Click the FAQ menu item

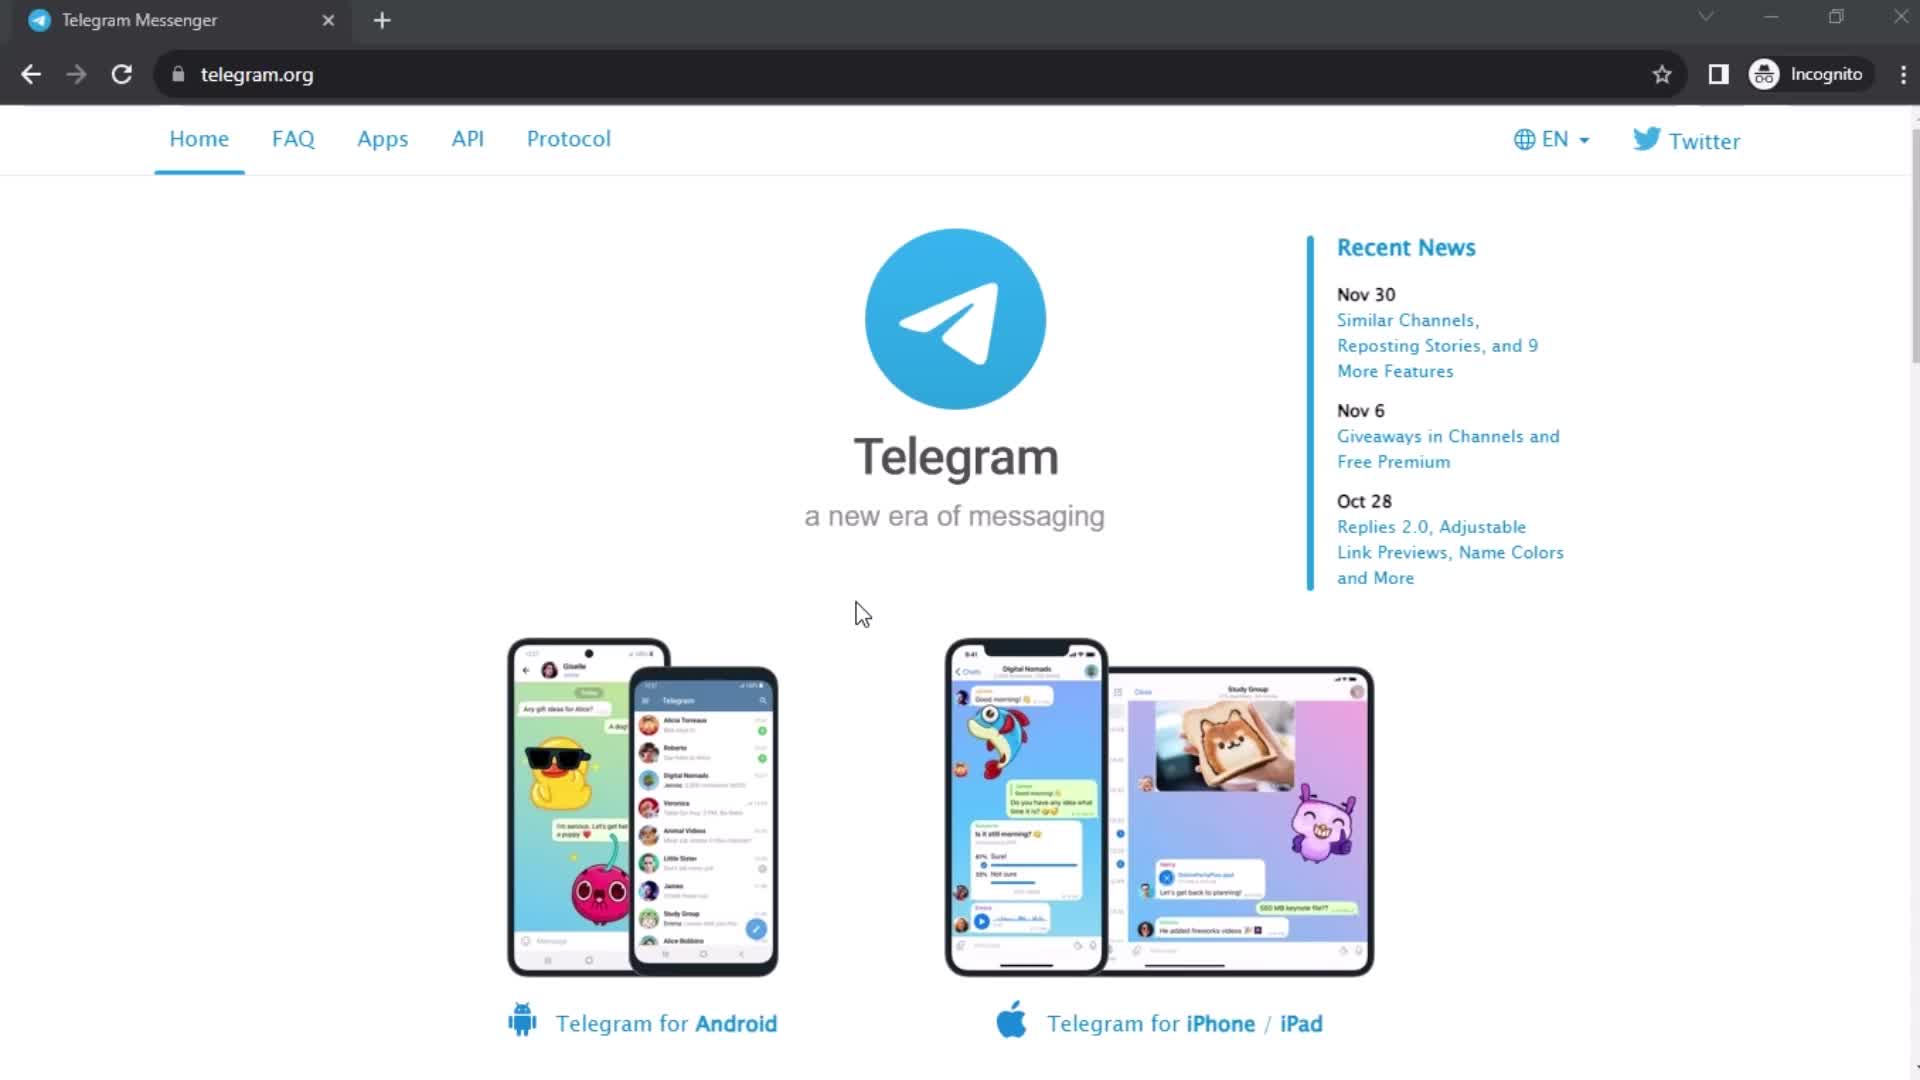293,138
